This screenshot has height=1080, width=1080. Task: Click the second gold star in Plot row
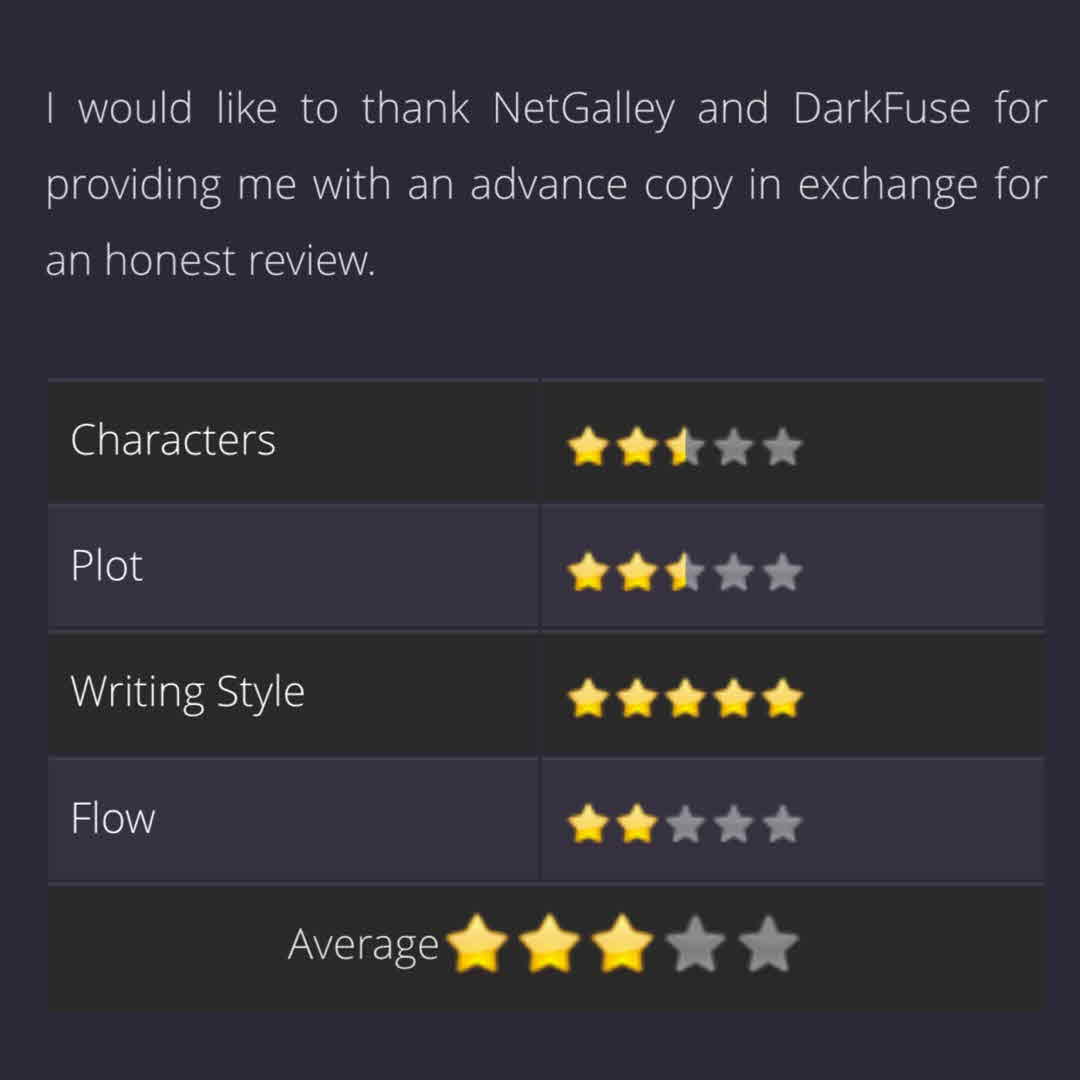[636, 573]
